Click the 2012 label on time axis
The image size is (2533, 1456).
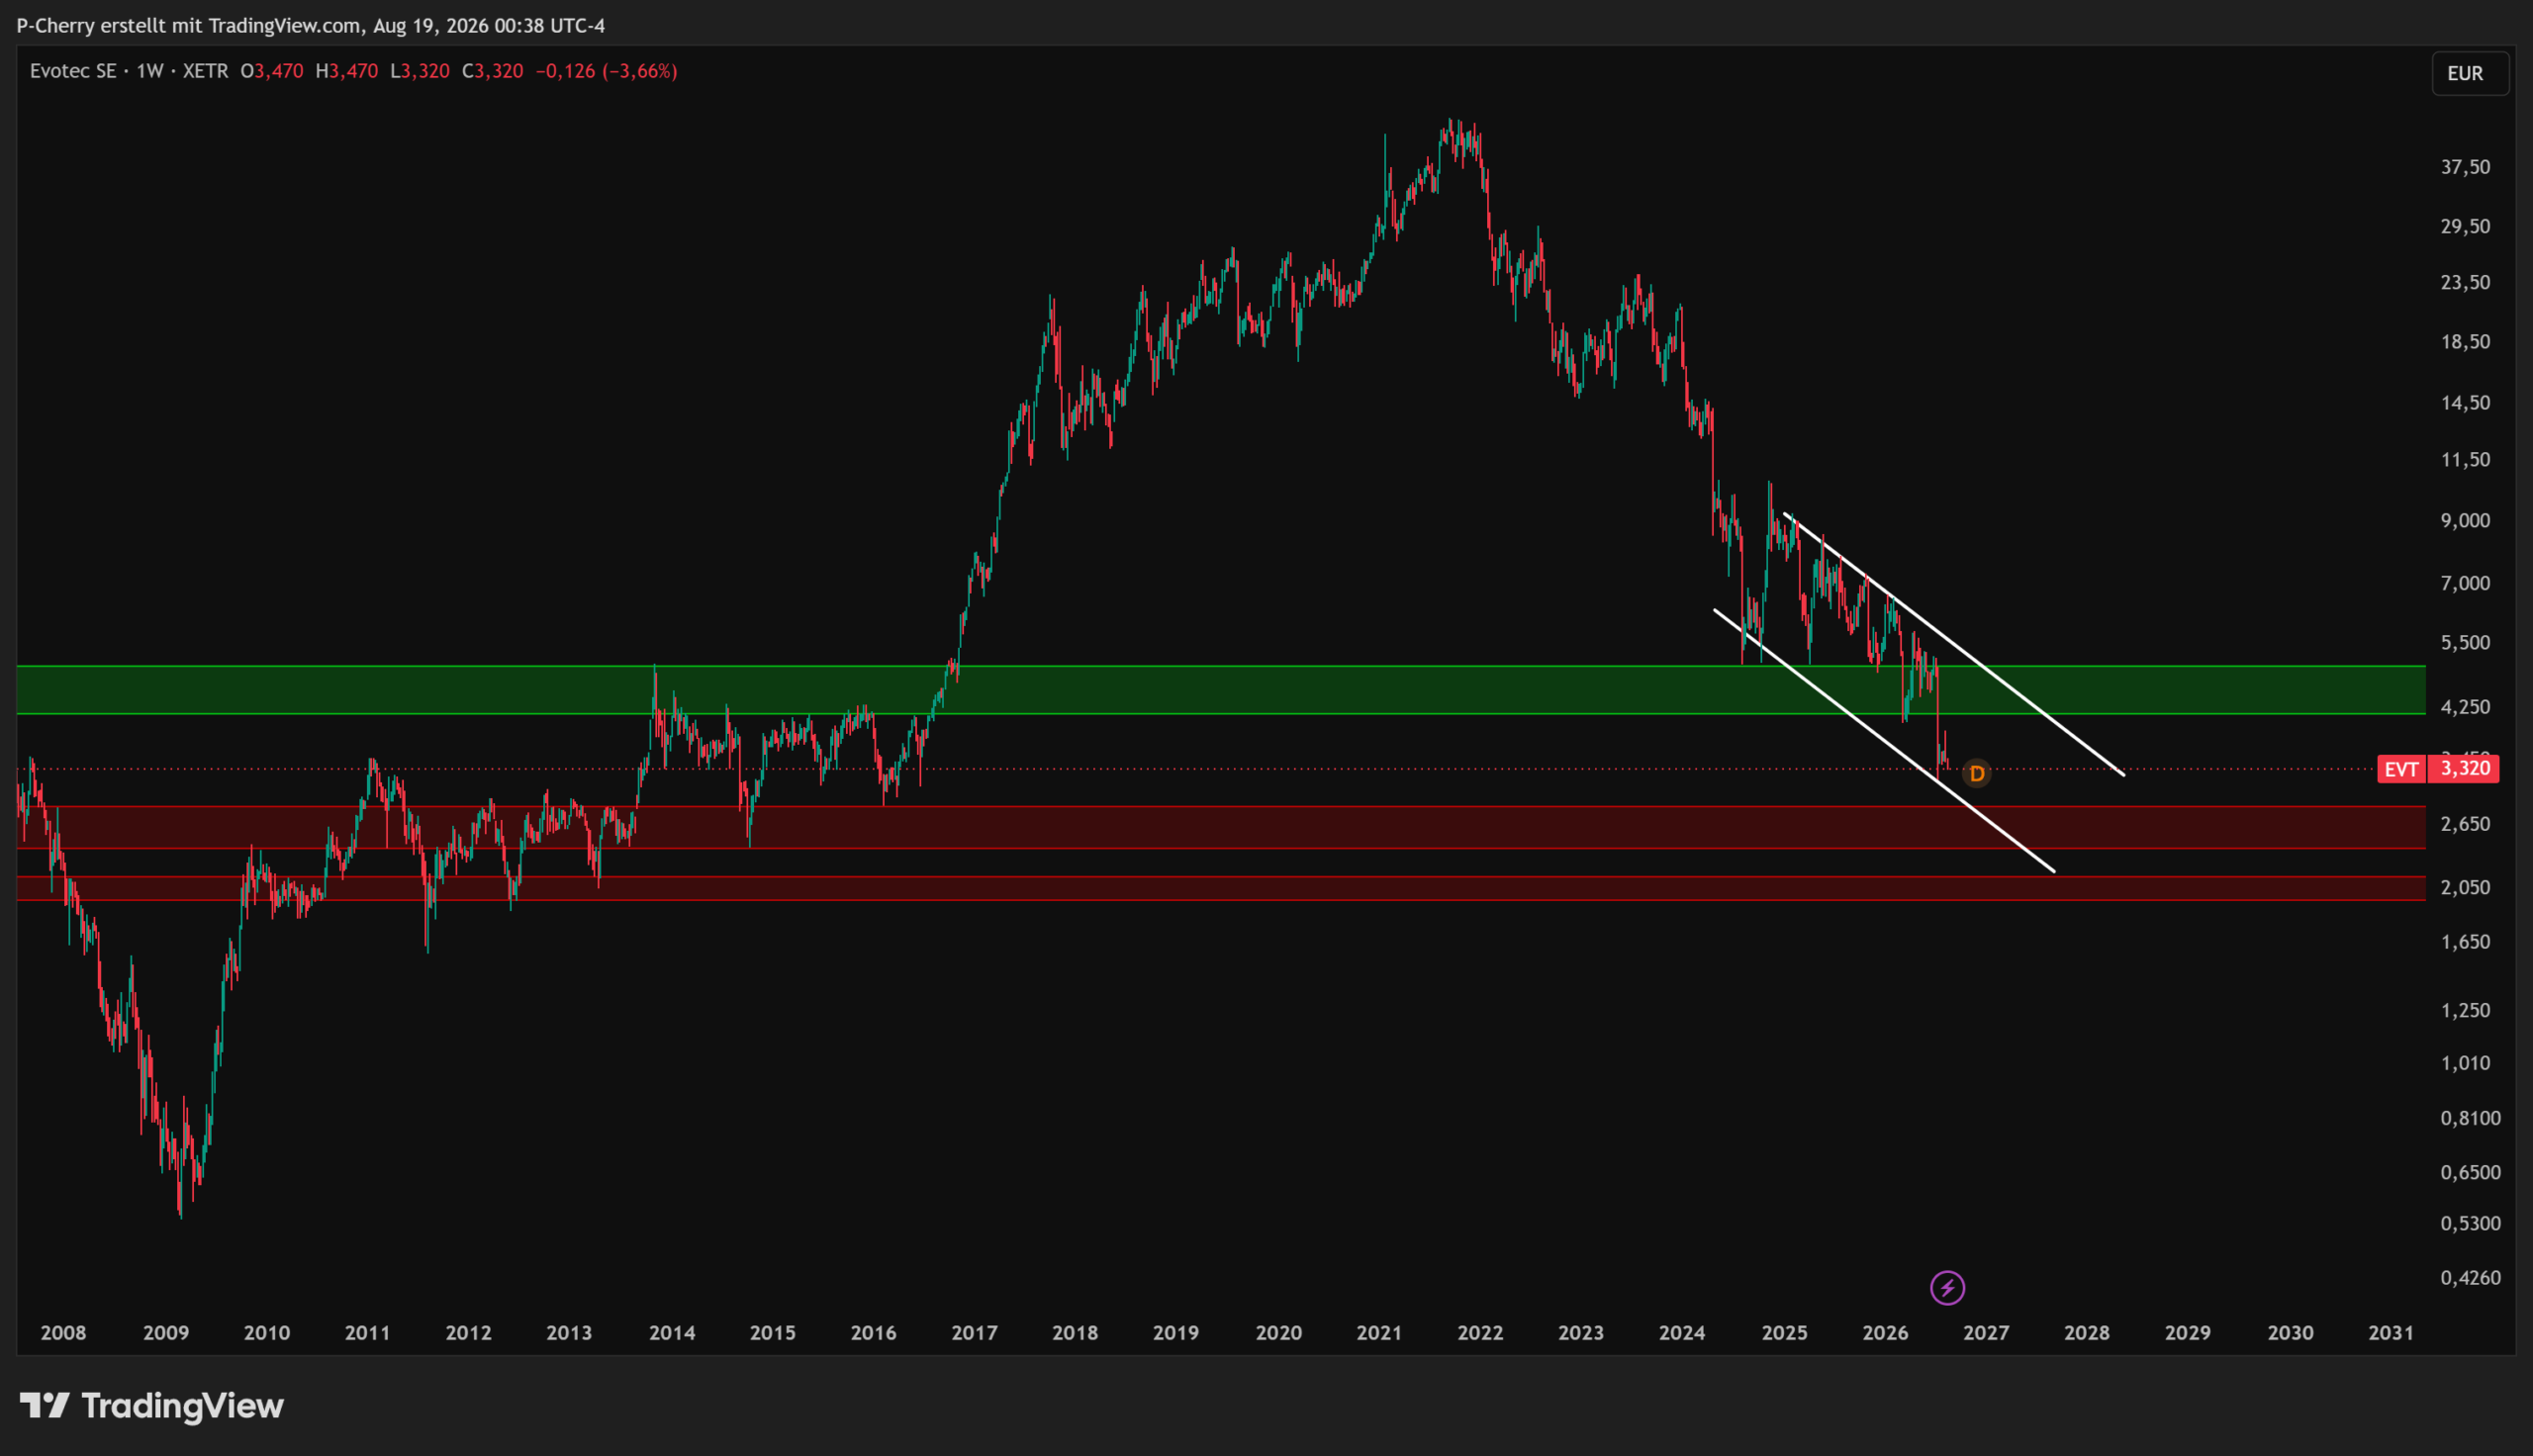click(x=469, y=1332)
